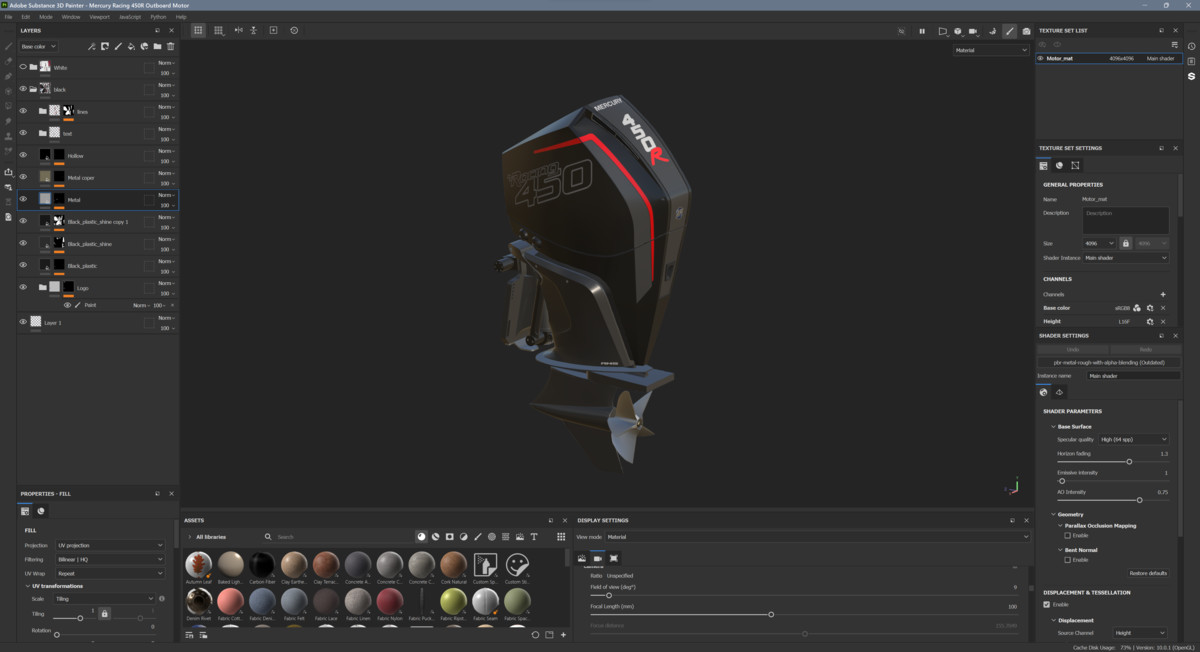Click the Add folder icon in Layers
This screenshot has height=652, width=1200.
[157, 46]
